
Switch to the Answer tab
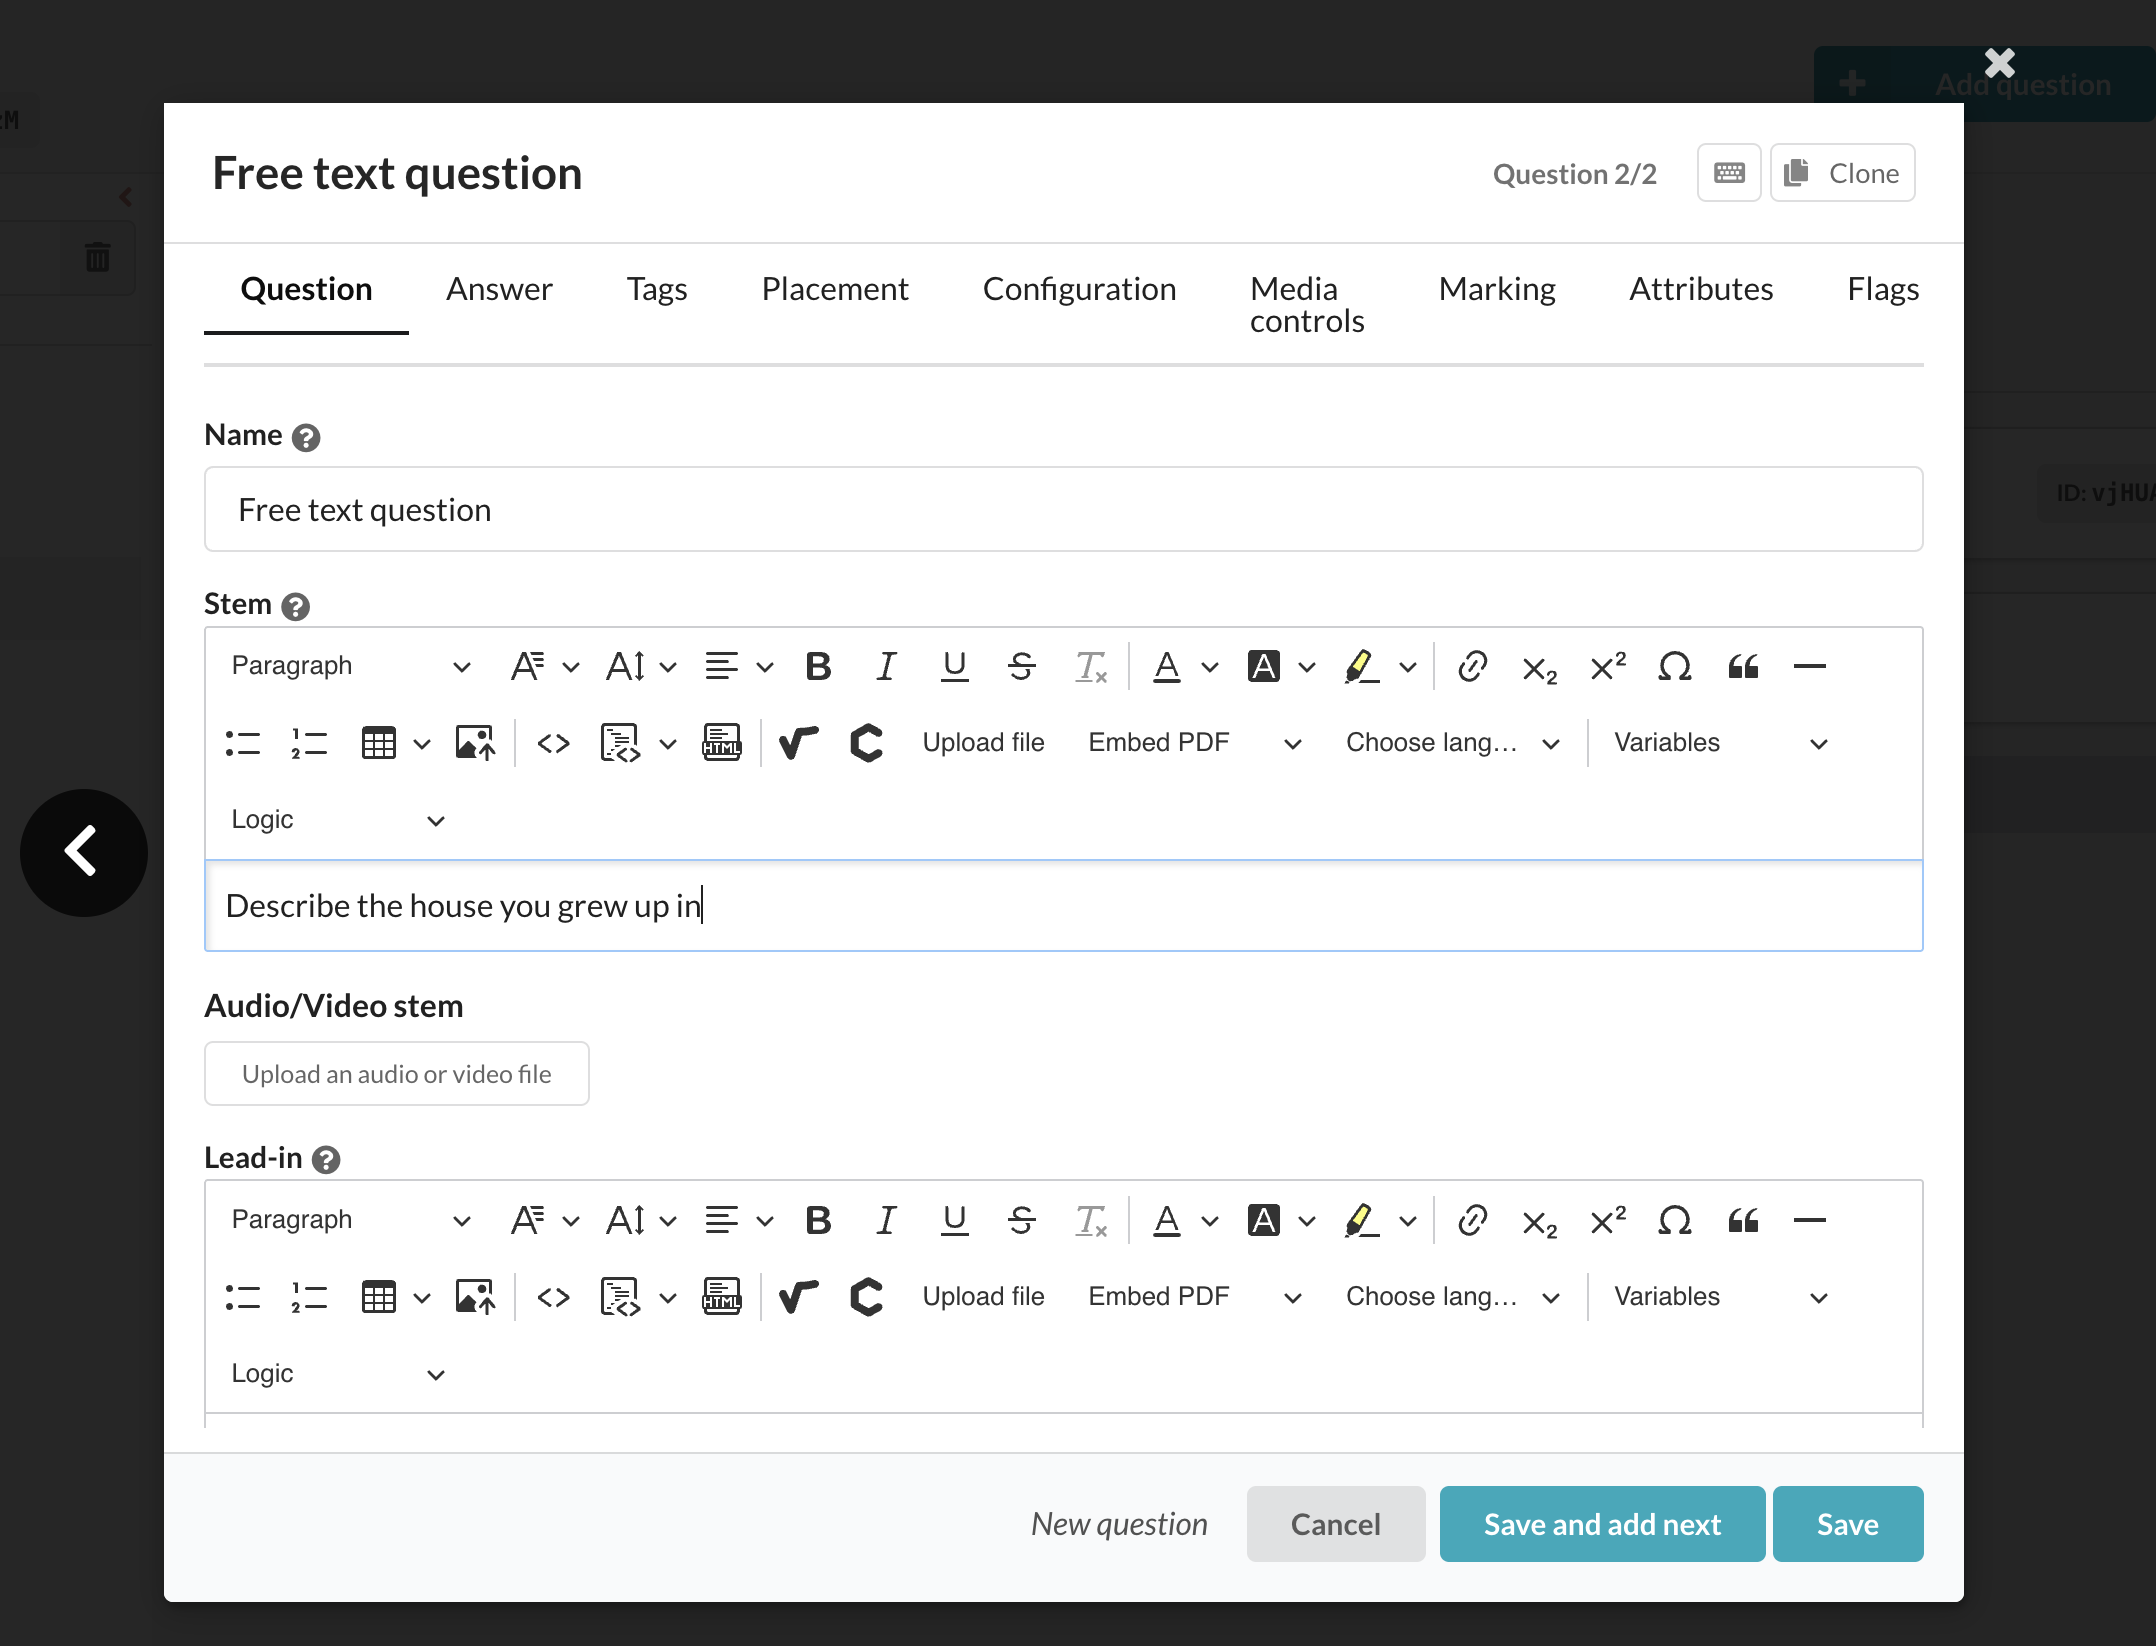coord(499,289)
